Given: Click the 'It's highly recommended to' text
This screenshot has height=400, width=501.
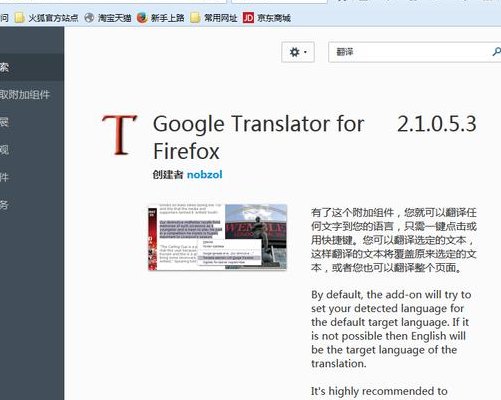Looking at the screenshot, I should pyautogui.click(x=379, y=391).
